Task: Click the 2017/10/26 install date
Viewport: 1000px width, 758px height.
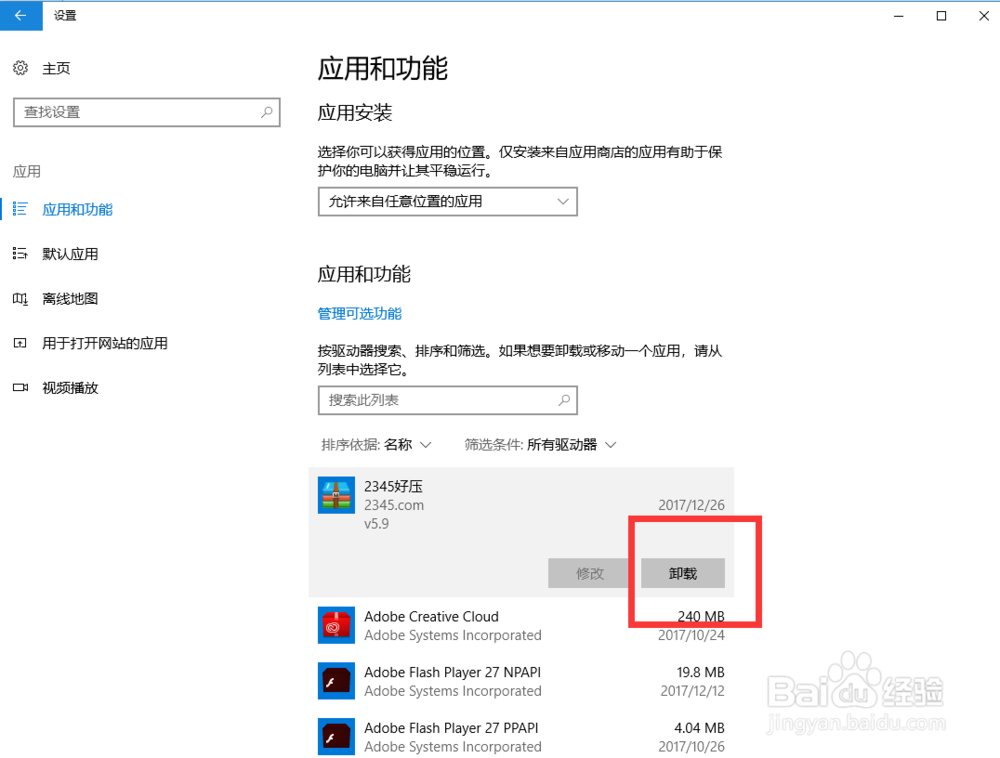Action: click(691, 746)
